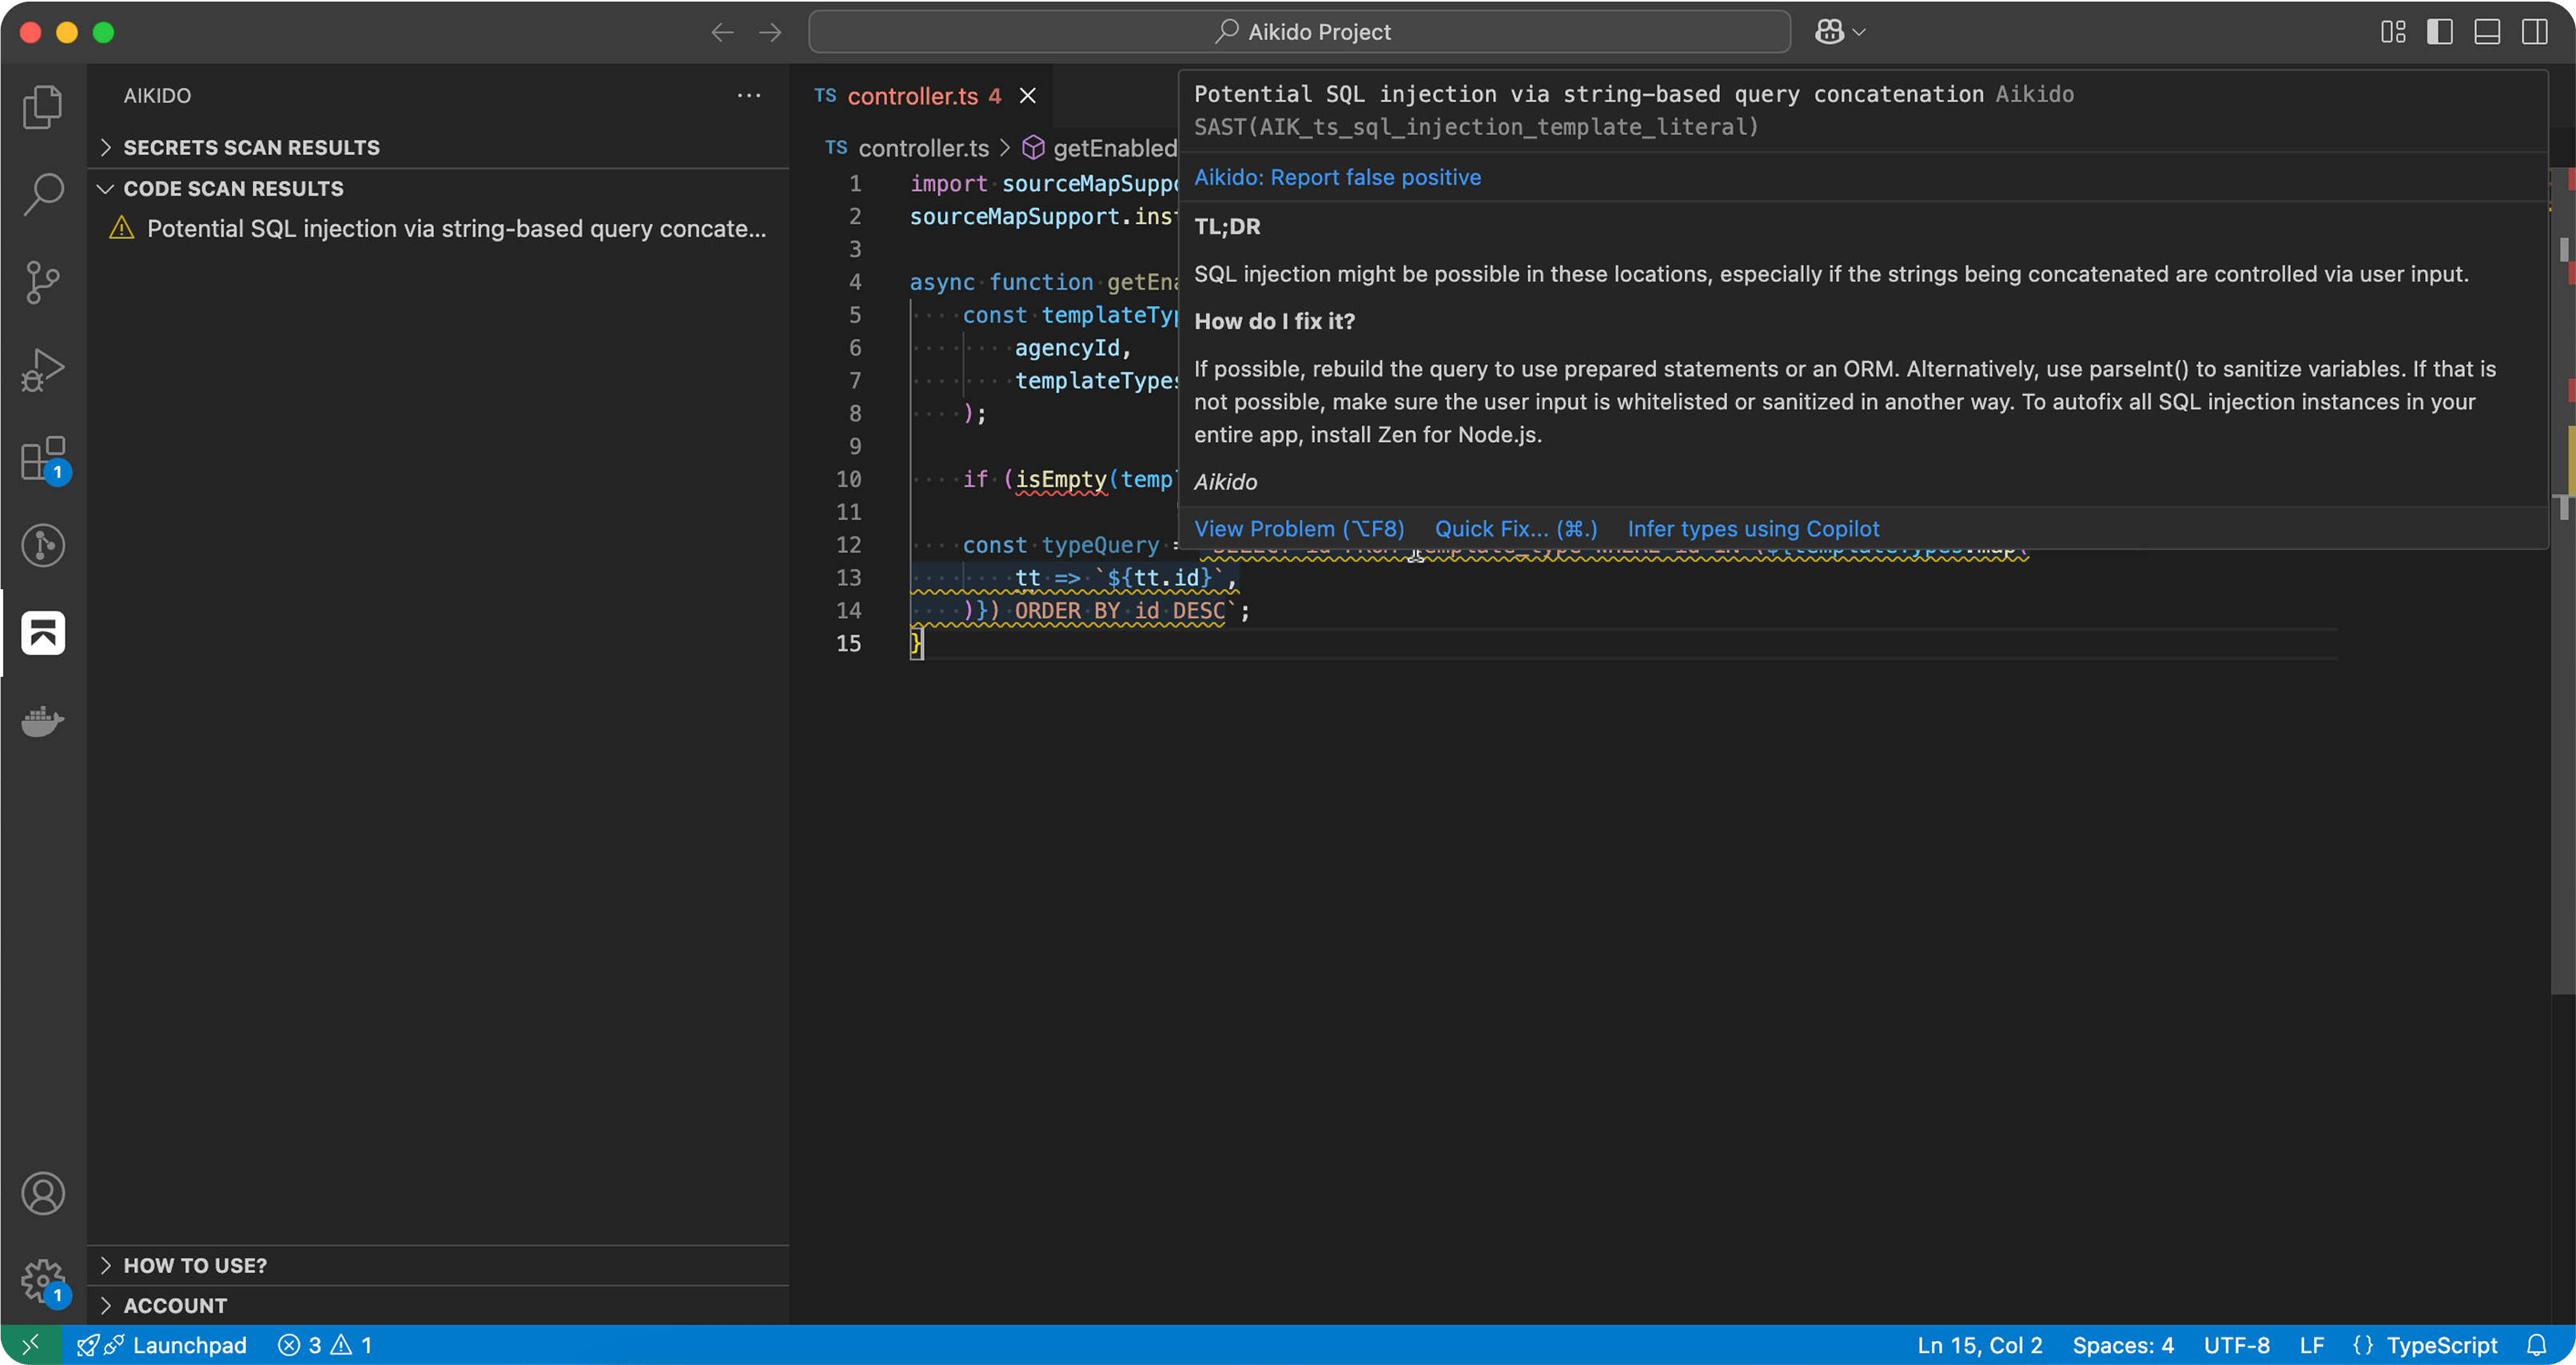Collapse the Code Scan Results section
This screenshot has height=1365, width=2576.
[x=233, y=188]
